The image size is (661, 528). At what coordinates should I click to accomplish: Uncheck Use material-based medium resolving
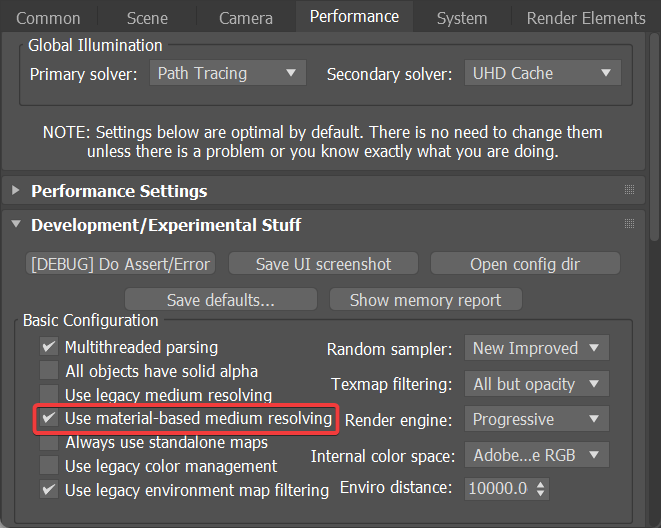[48, 418]
